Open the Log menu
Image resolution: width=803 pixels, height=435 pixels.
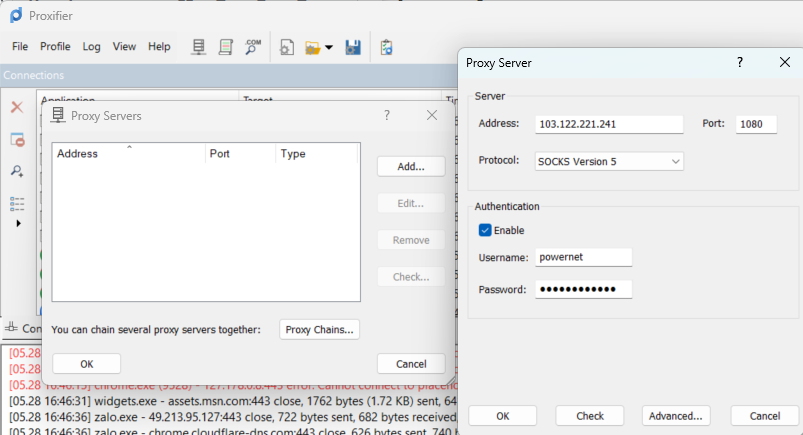tap(91, 46)
